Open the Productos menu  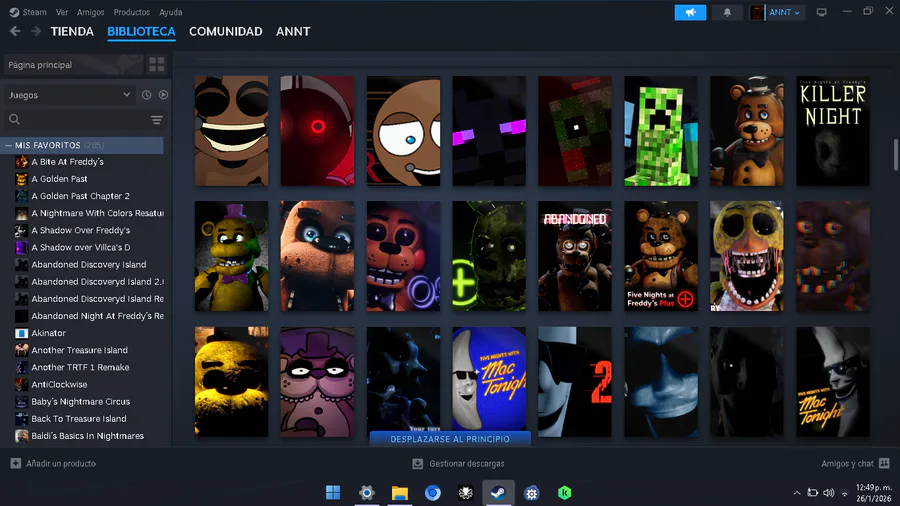tap(131, 12)
